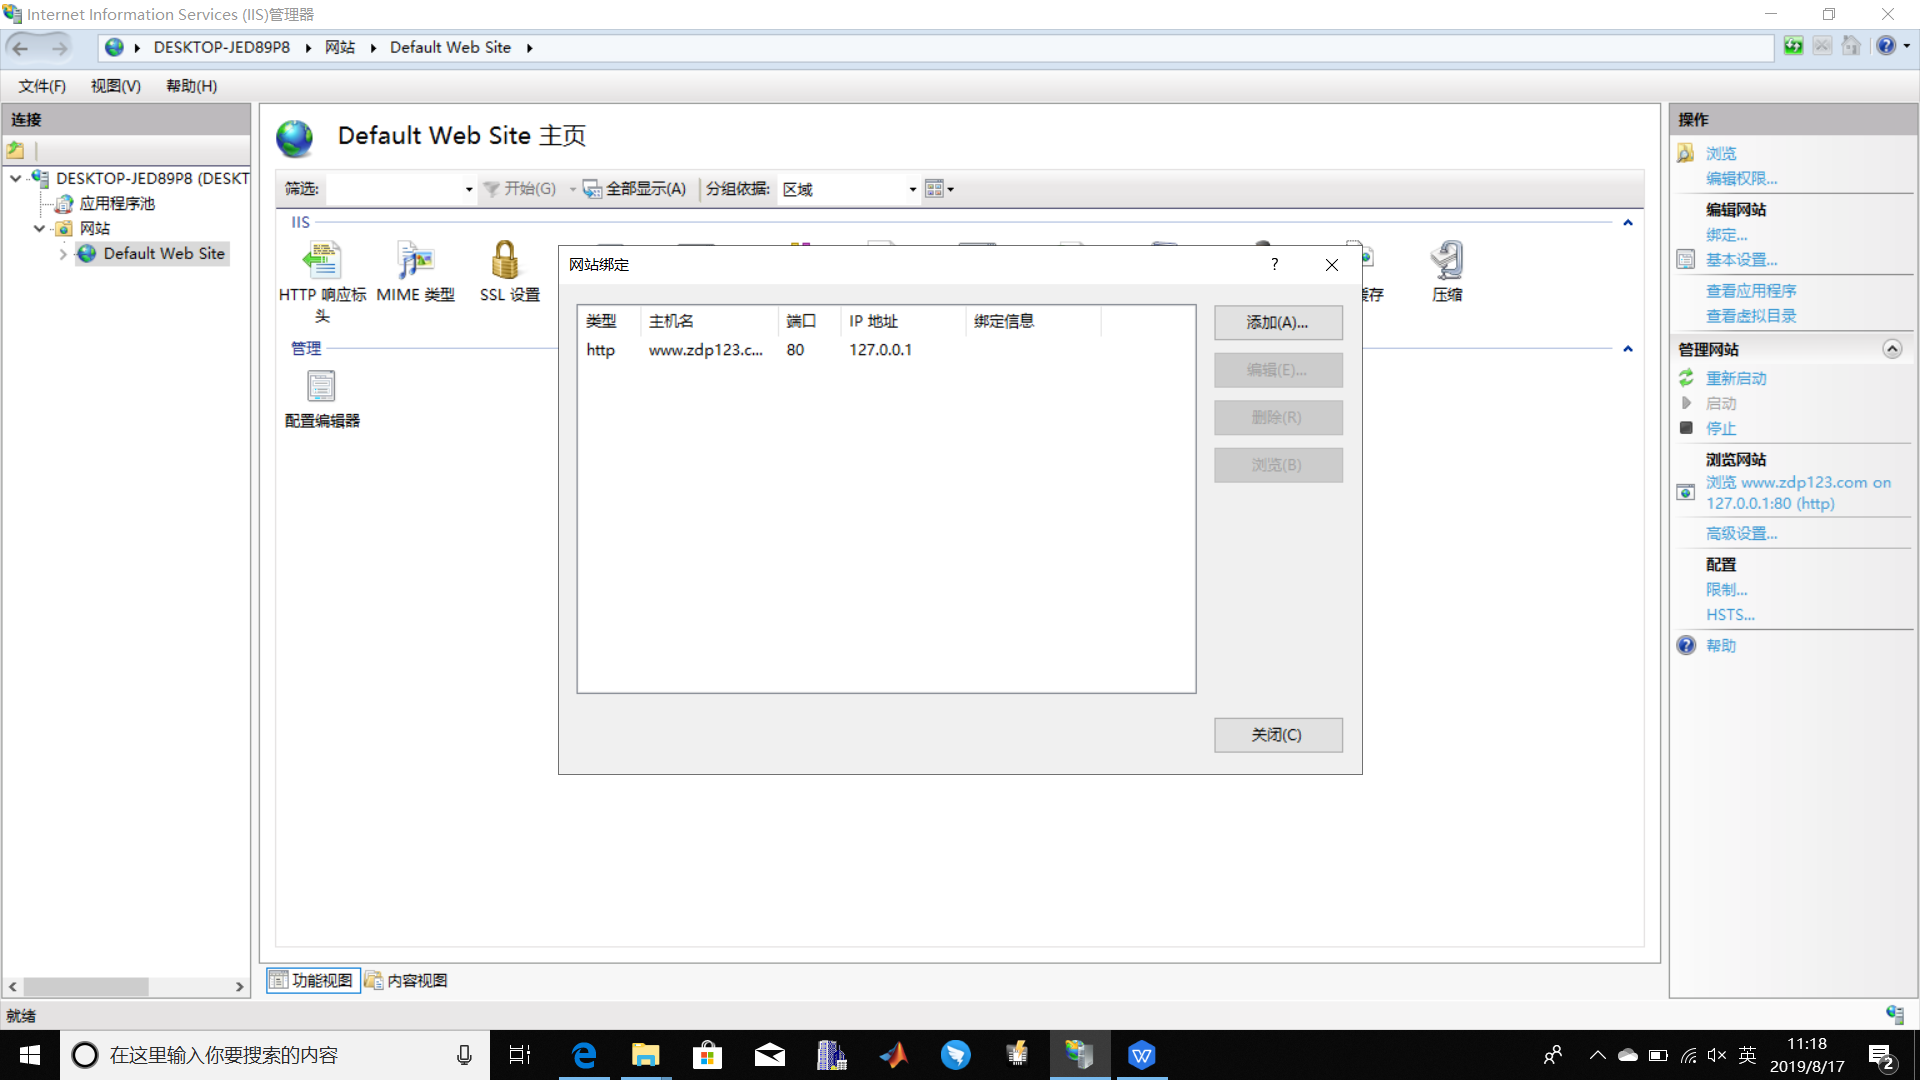Switch to 内容视图 tab

coord(406,980)
